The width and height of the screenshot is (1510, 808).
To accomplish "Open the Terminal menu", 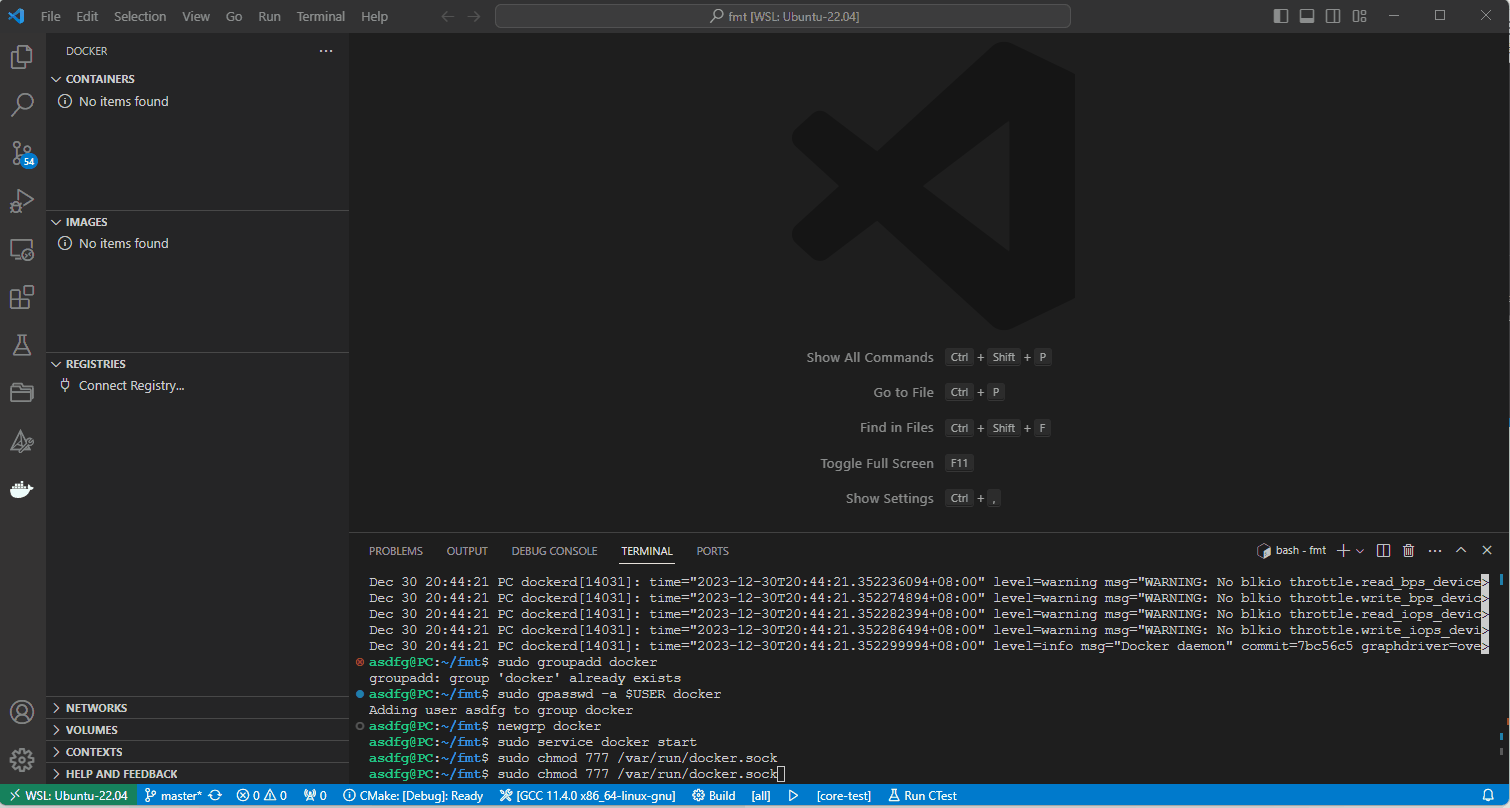I will [x=320, y=16].
